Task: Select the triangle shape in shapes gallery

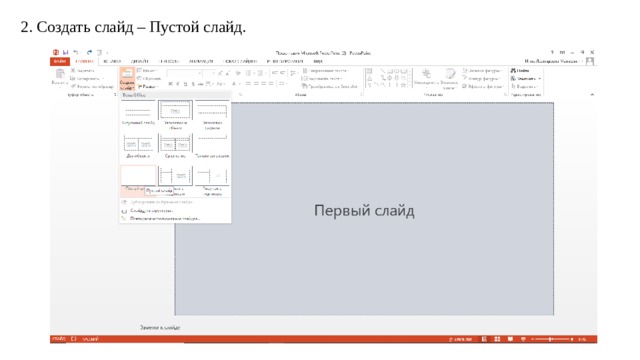Action: click(370, 78)
